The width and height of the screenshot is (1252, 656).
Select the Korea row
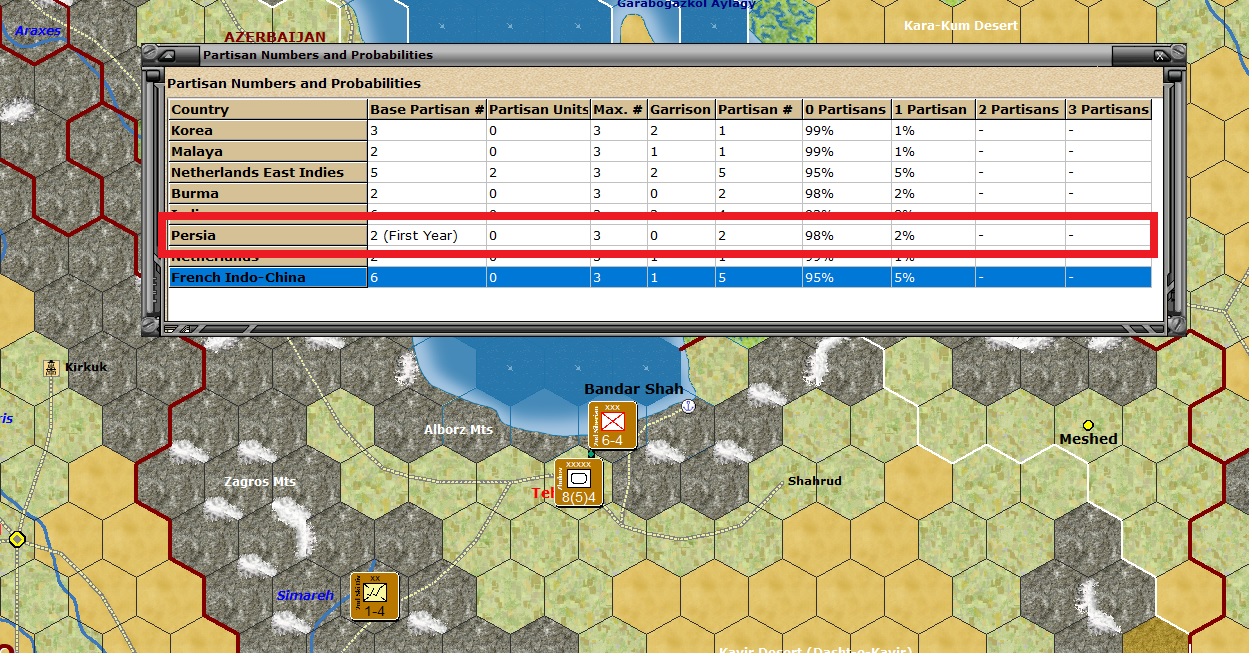(660, 131)
